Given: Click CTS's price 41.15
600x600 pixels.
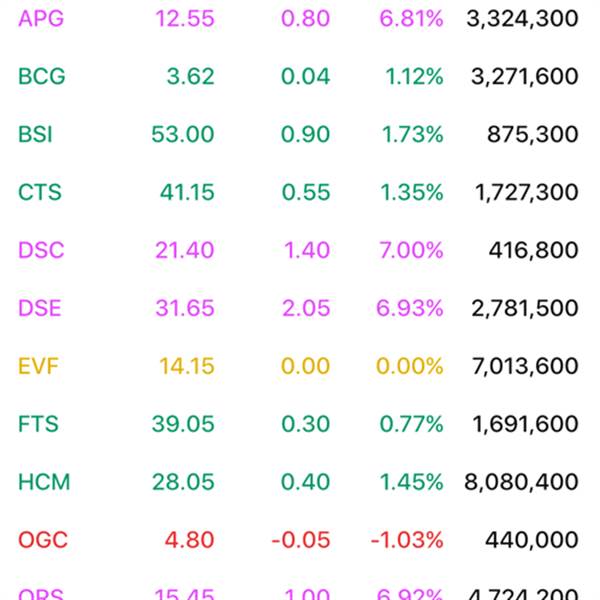Looking at the screenshot, I should tap(187, 192).
